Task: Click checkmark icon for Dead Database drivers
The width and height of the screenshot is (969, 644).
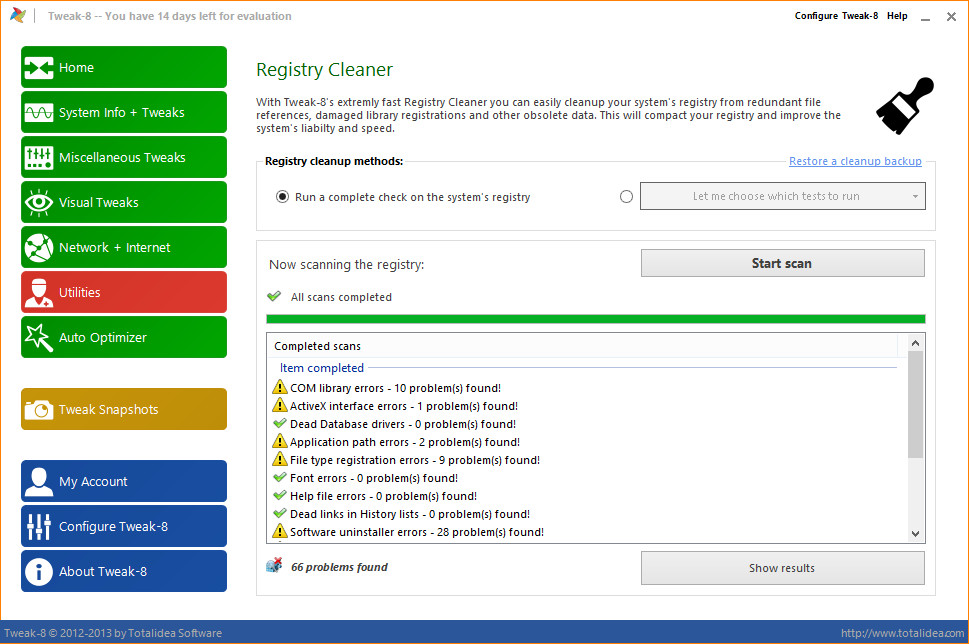Action: pos(280,423)
